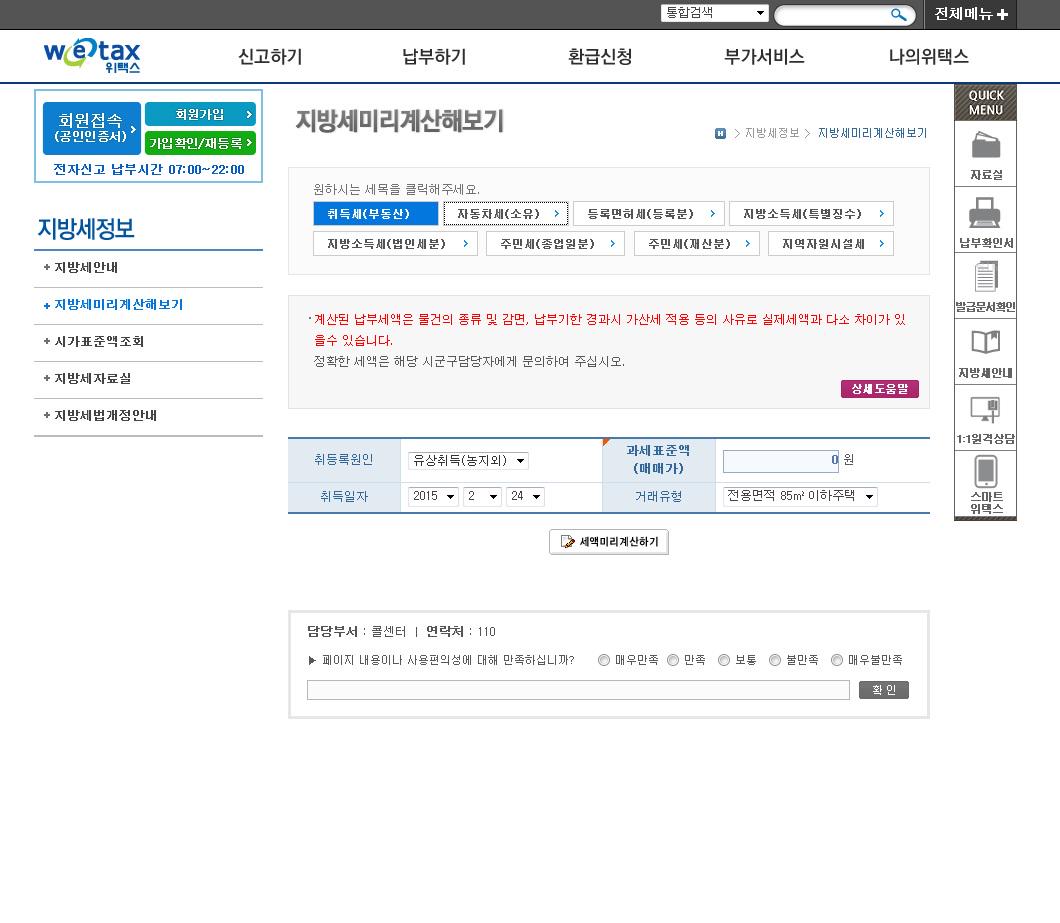Viewport: 1060px width, 923px height.
Task: Click the Wetax logo
Action: pyautogui.click(x=92, y=55)
